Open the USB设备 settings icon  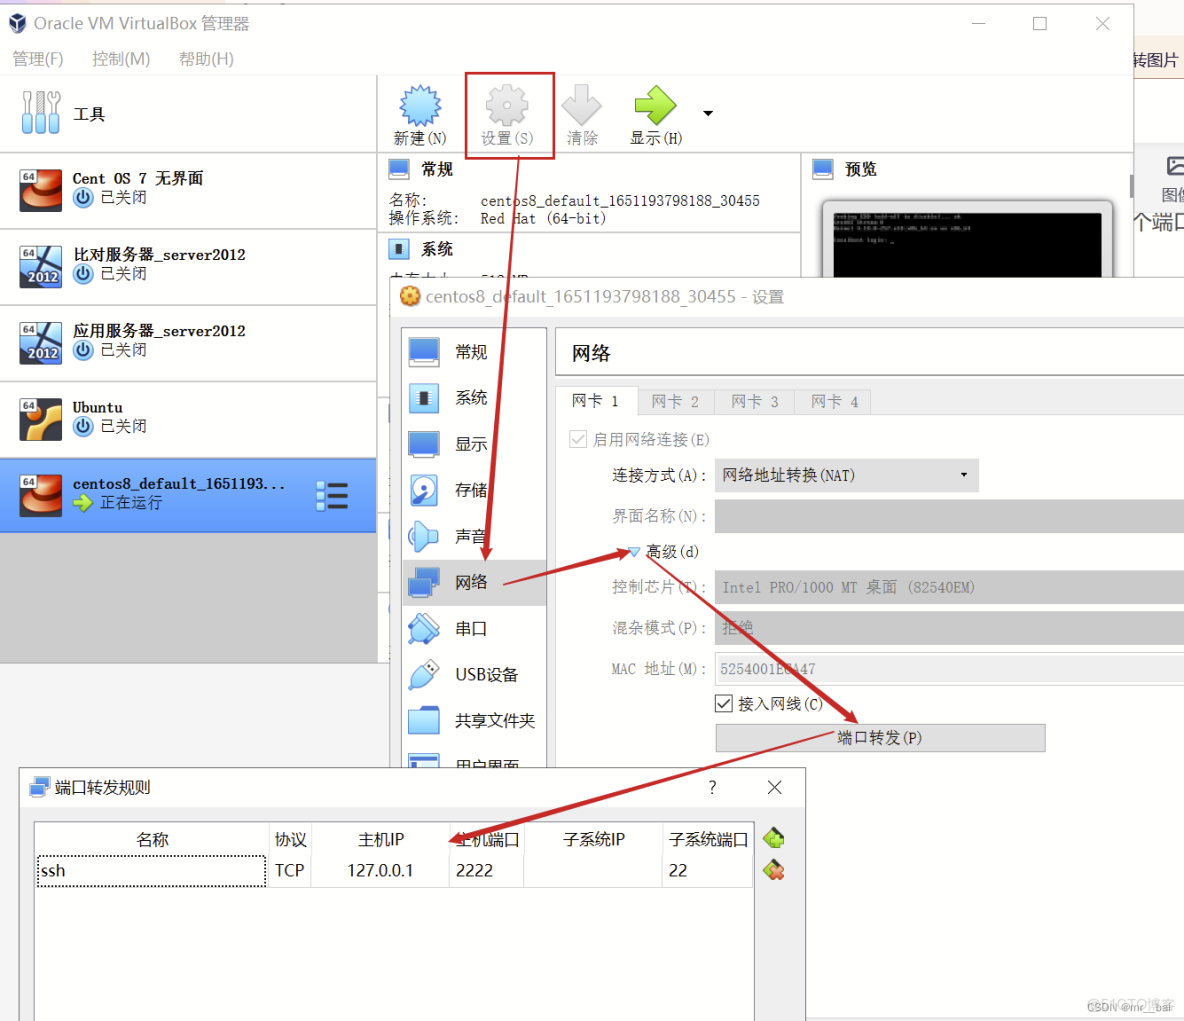[x=424, y=673]
